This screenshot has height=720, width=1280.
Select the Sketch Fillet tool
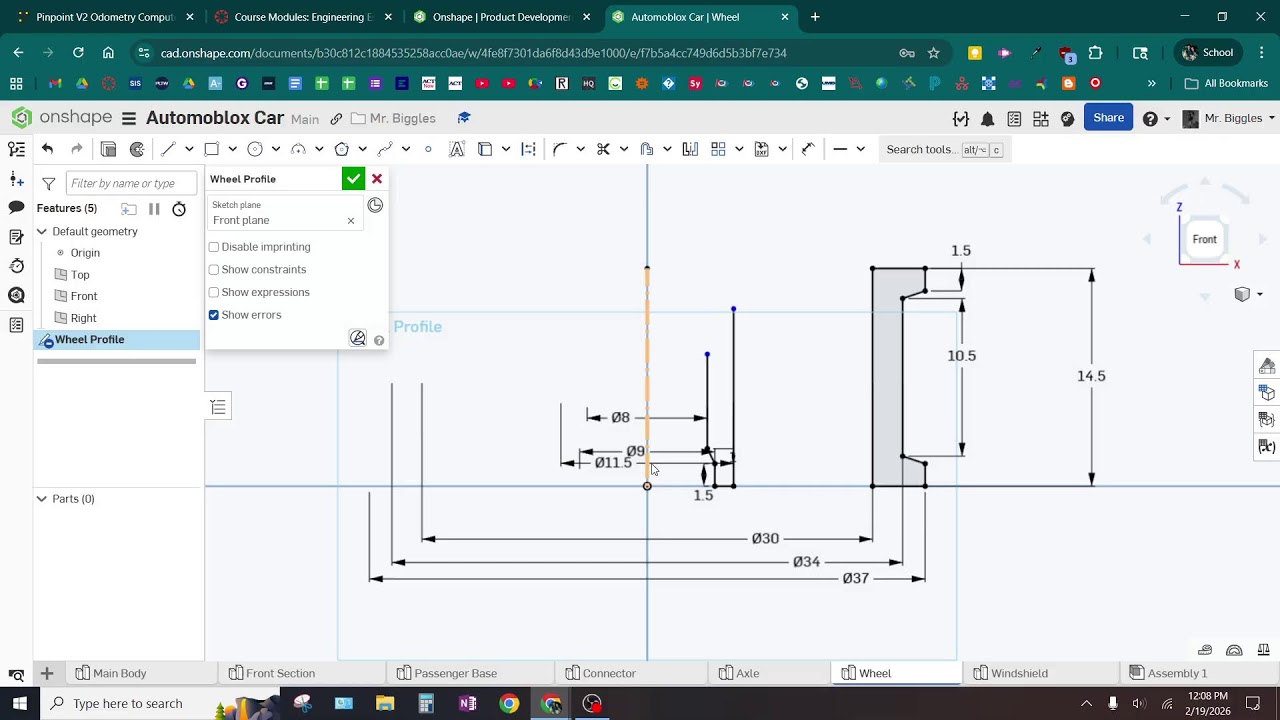[560, 149]
